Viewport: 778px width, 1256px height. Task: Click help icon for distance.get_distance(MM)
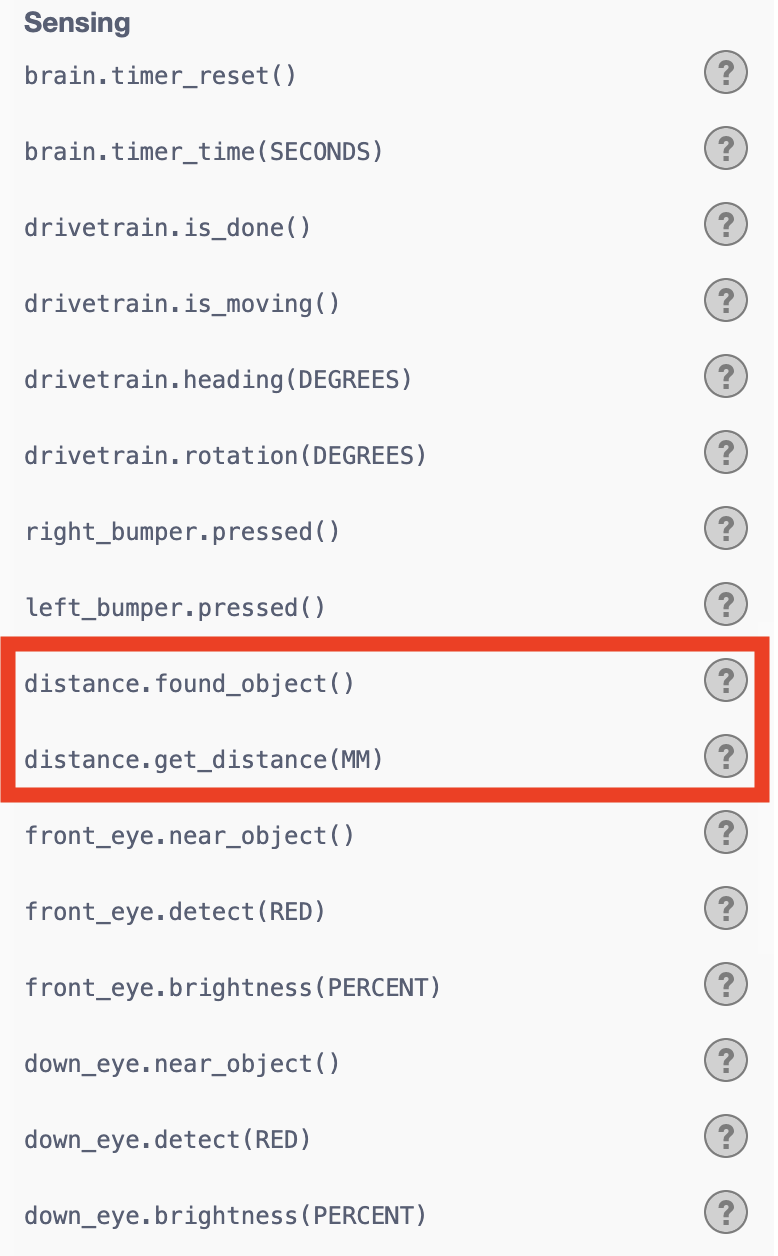pos(726,758)
